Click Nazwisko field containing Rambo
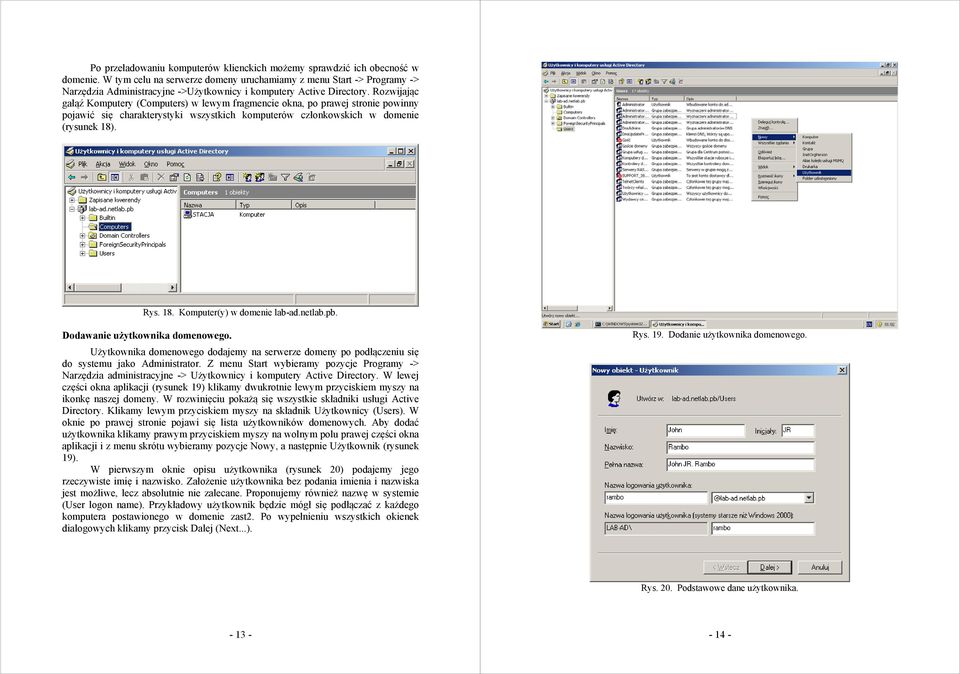960x674 pixels. coord(740,447)
